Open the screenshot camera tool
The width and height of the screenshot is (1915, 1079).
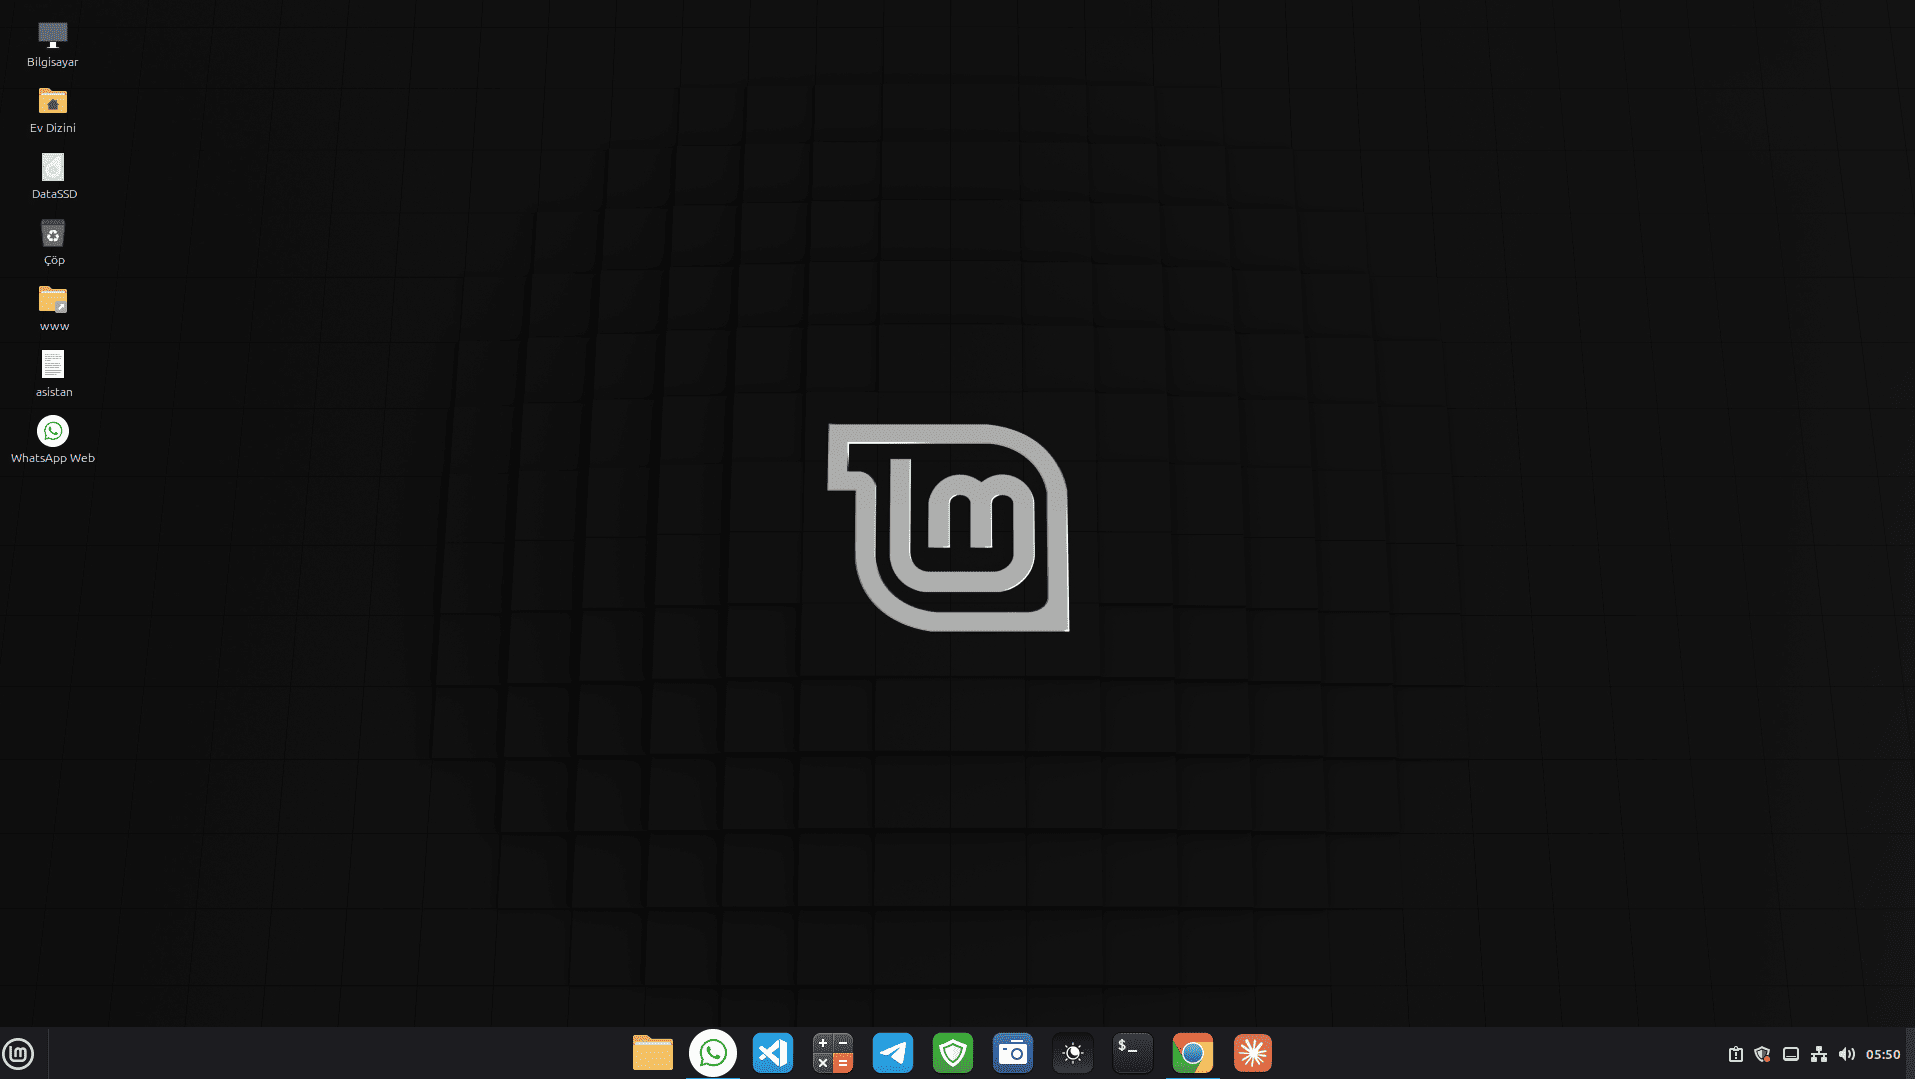click(1013, 1053)
